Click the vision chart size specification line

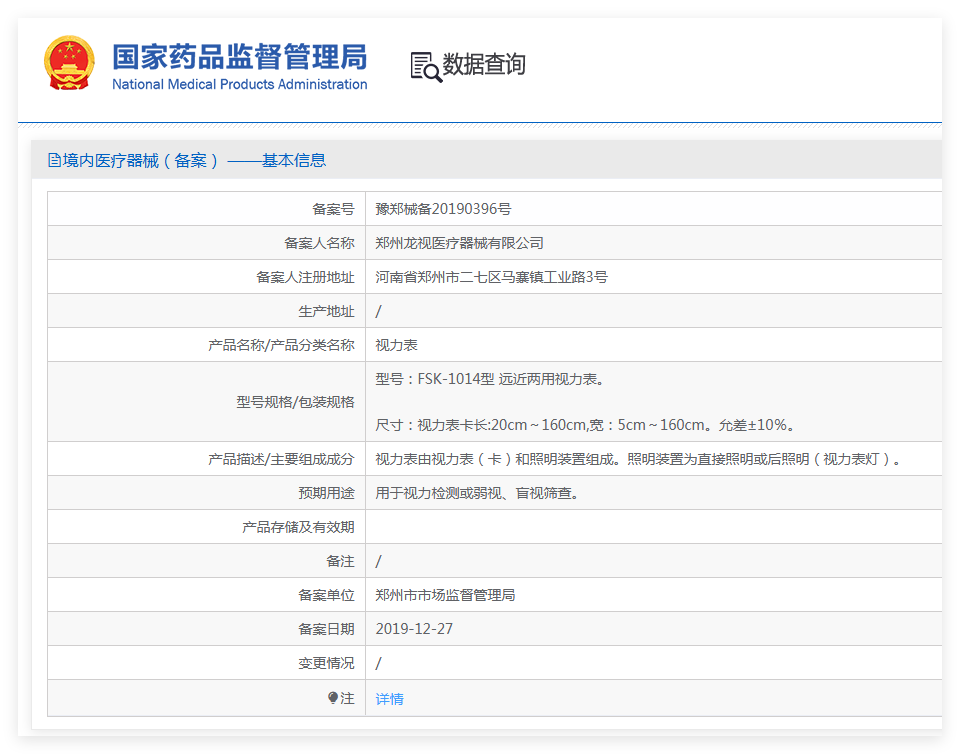585,425
